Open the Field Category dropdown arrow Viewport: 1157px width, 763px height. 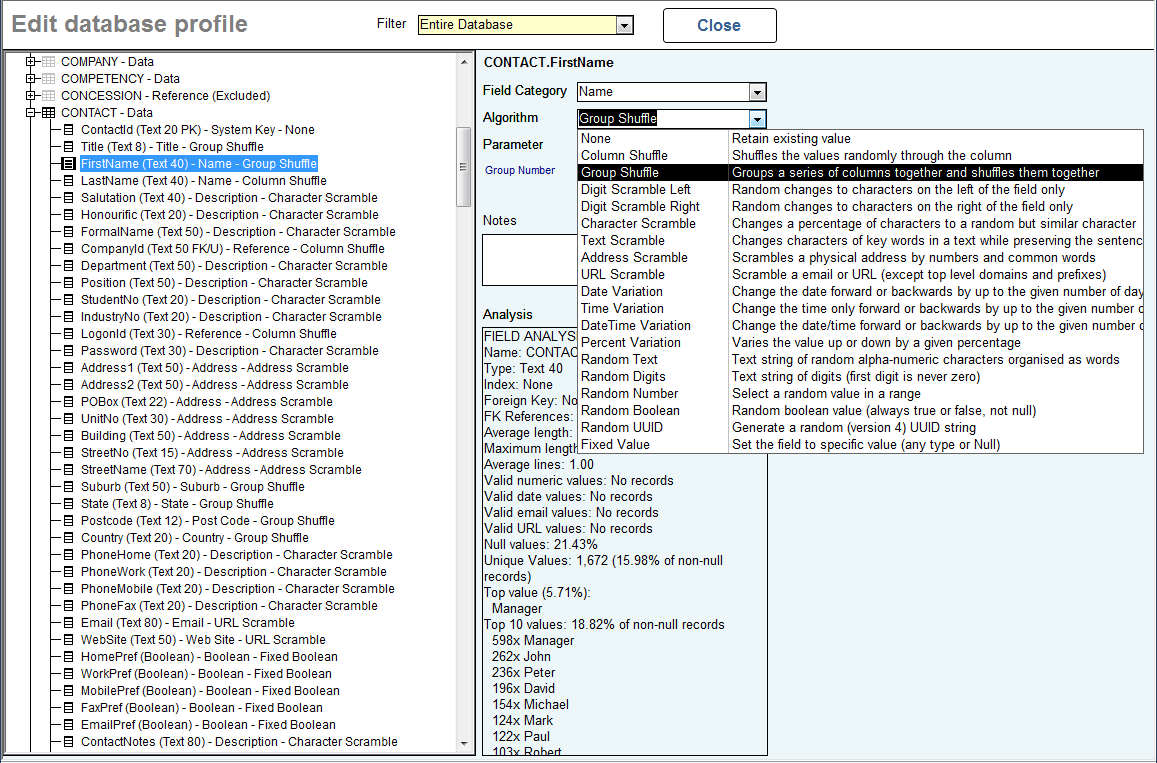click(757, 92)
